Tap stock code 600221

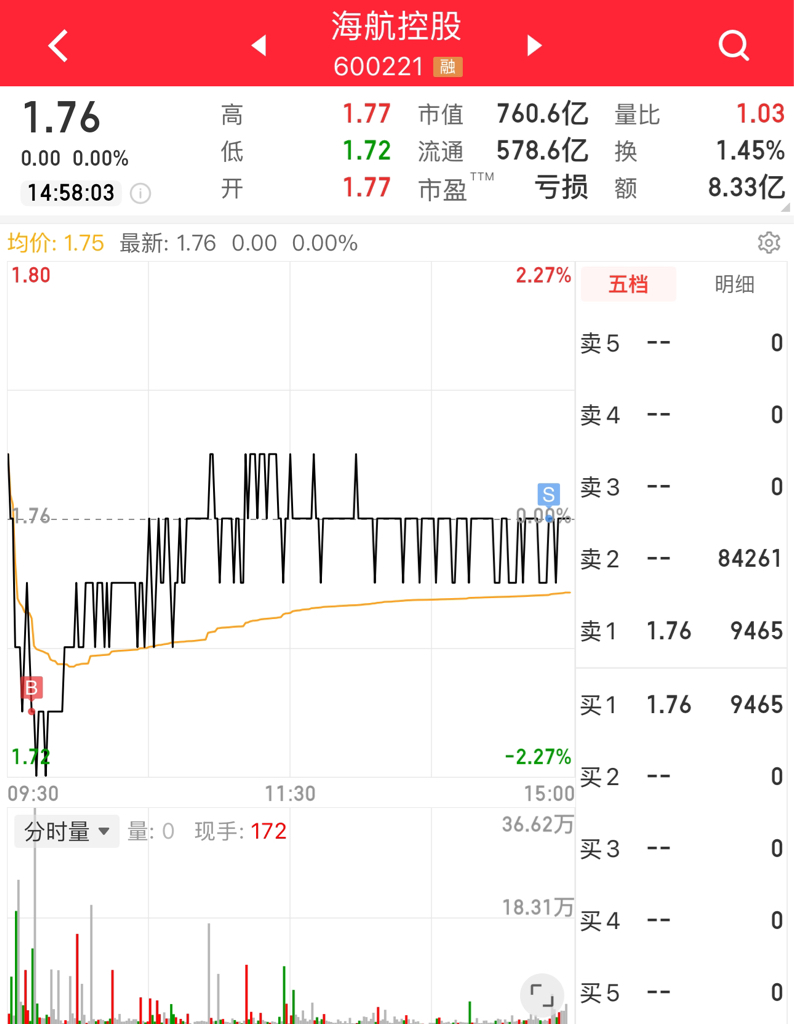click(379, 67)
